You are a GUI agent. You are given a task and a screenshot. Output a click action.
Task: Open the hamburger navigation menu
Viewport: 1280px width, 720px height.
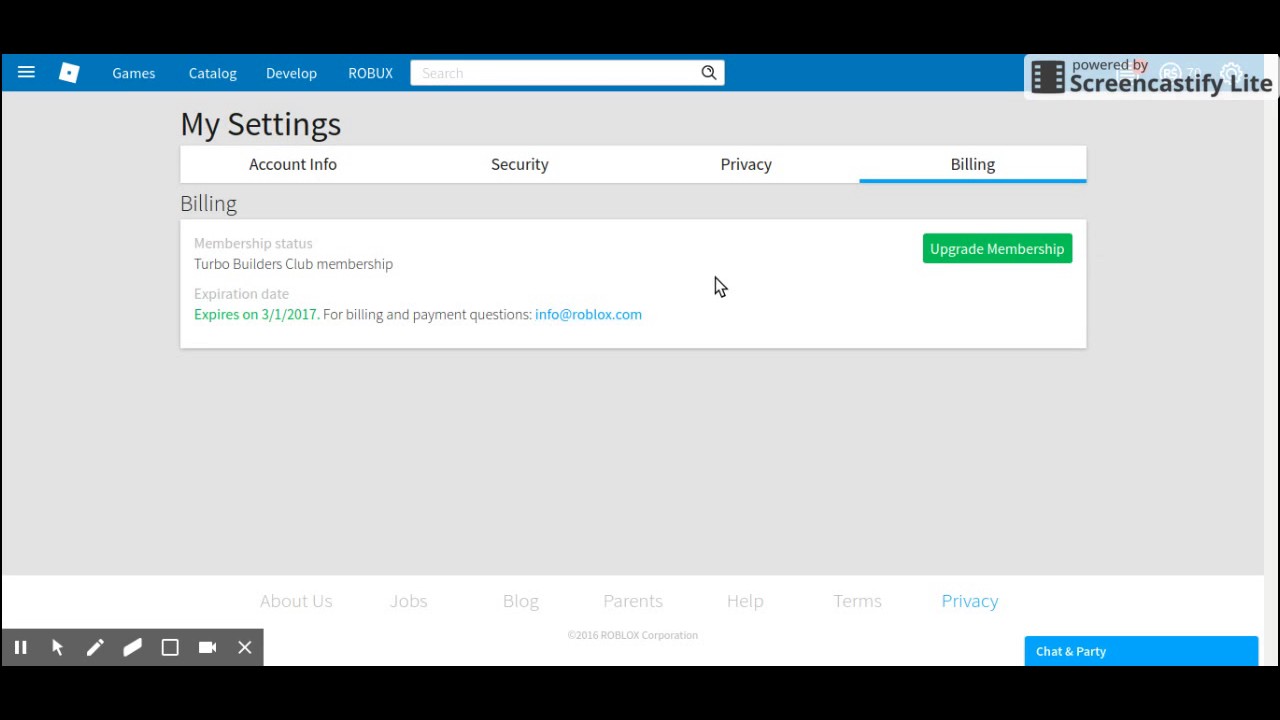26,72
